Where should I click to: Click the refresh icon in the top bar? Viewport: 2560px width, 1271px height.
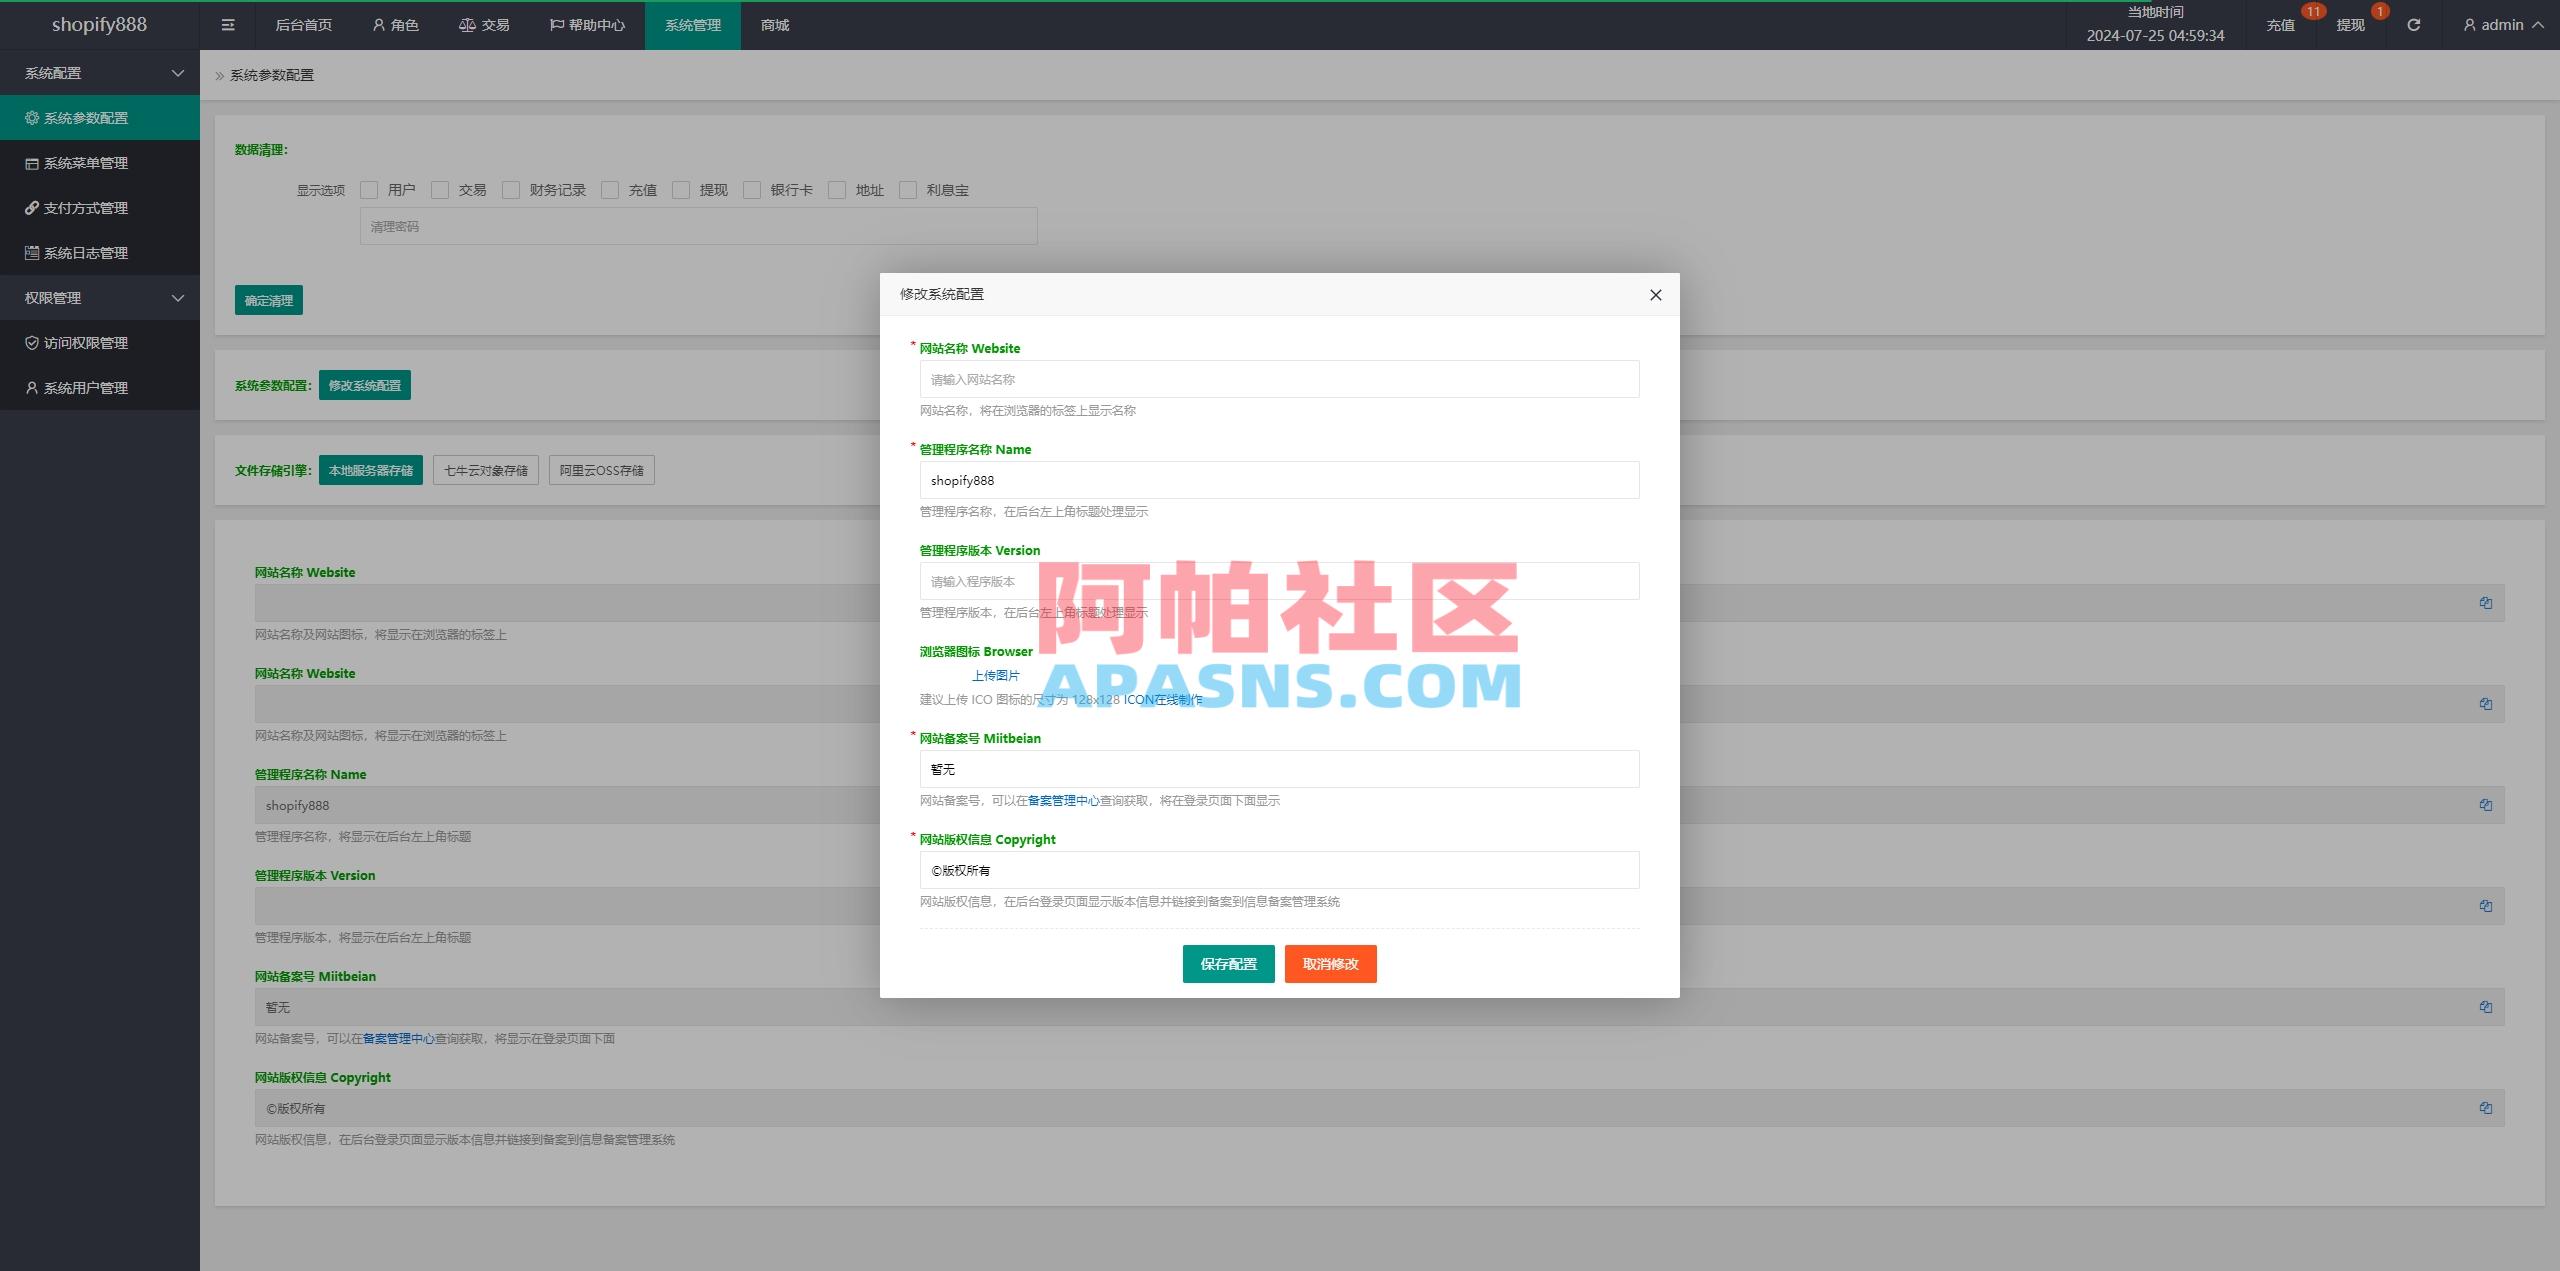point(2412,24)
